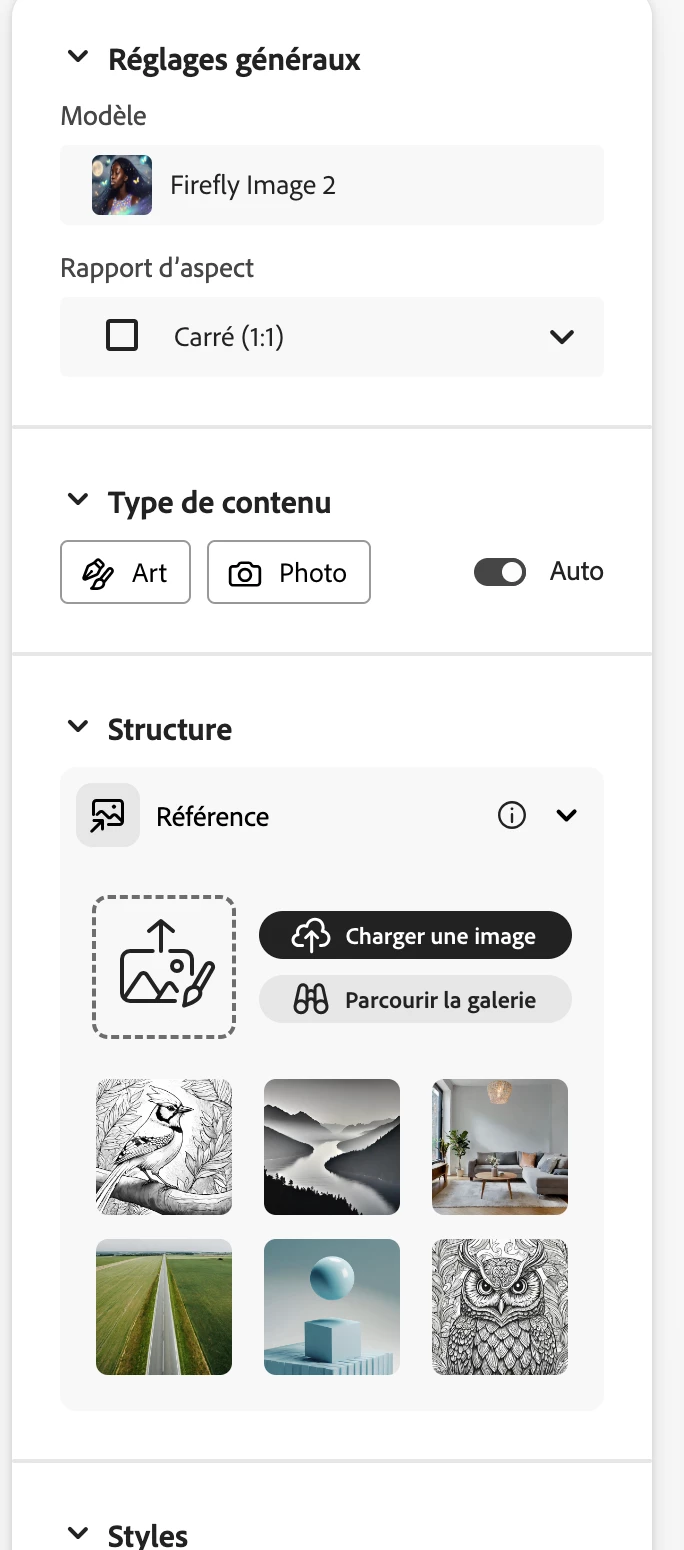This screenshot has width=684, height=1550.
Task: Collapse the Type de contenu section
Action: 78,500
